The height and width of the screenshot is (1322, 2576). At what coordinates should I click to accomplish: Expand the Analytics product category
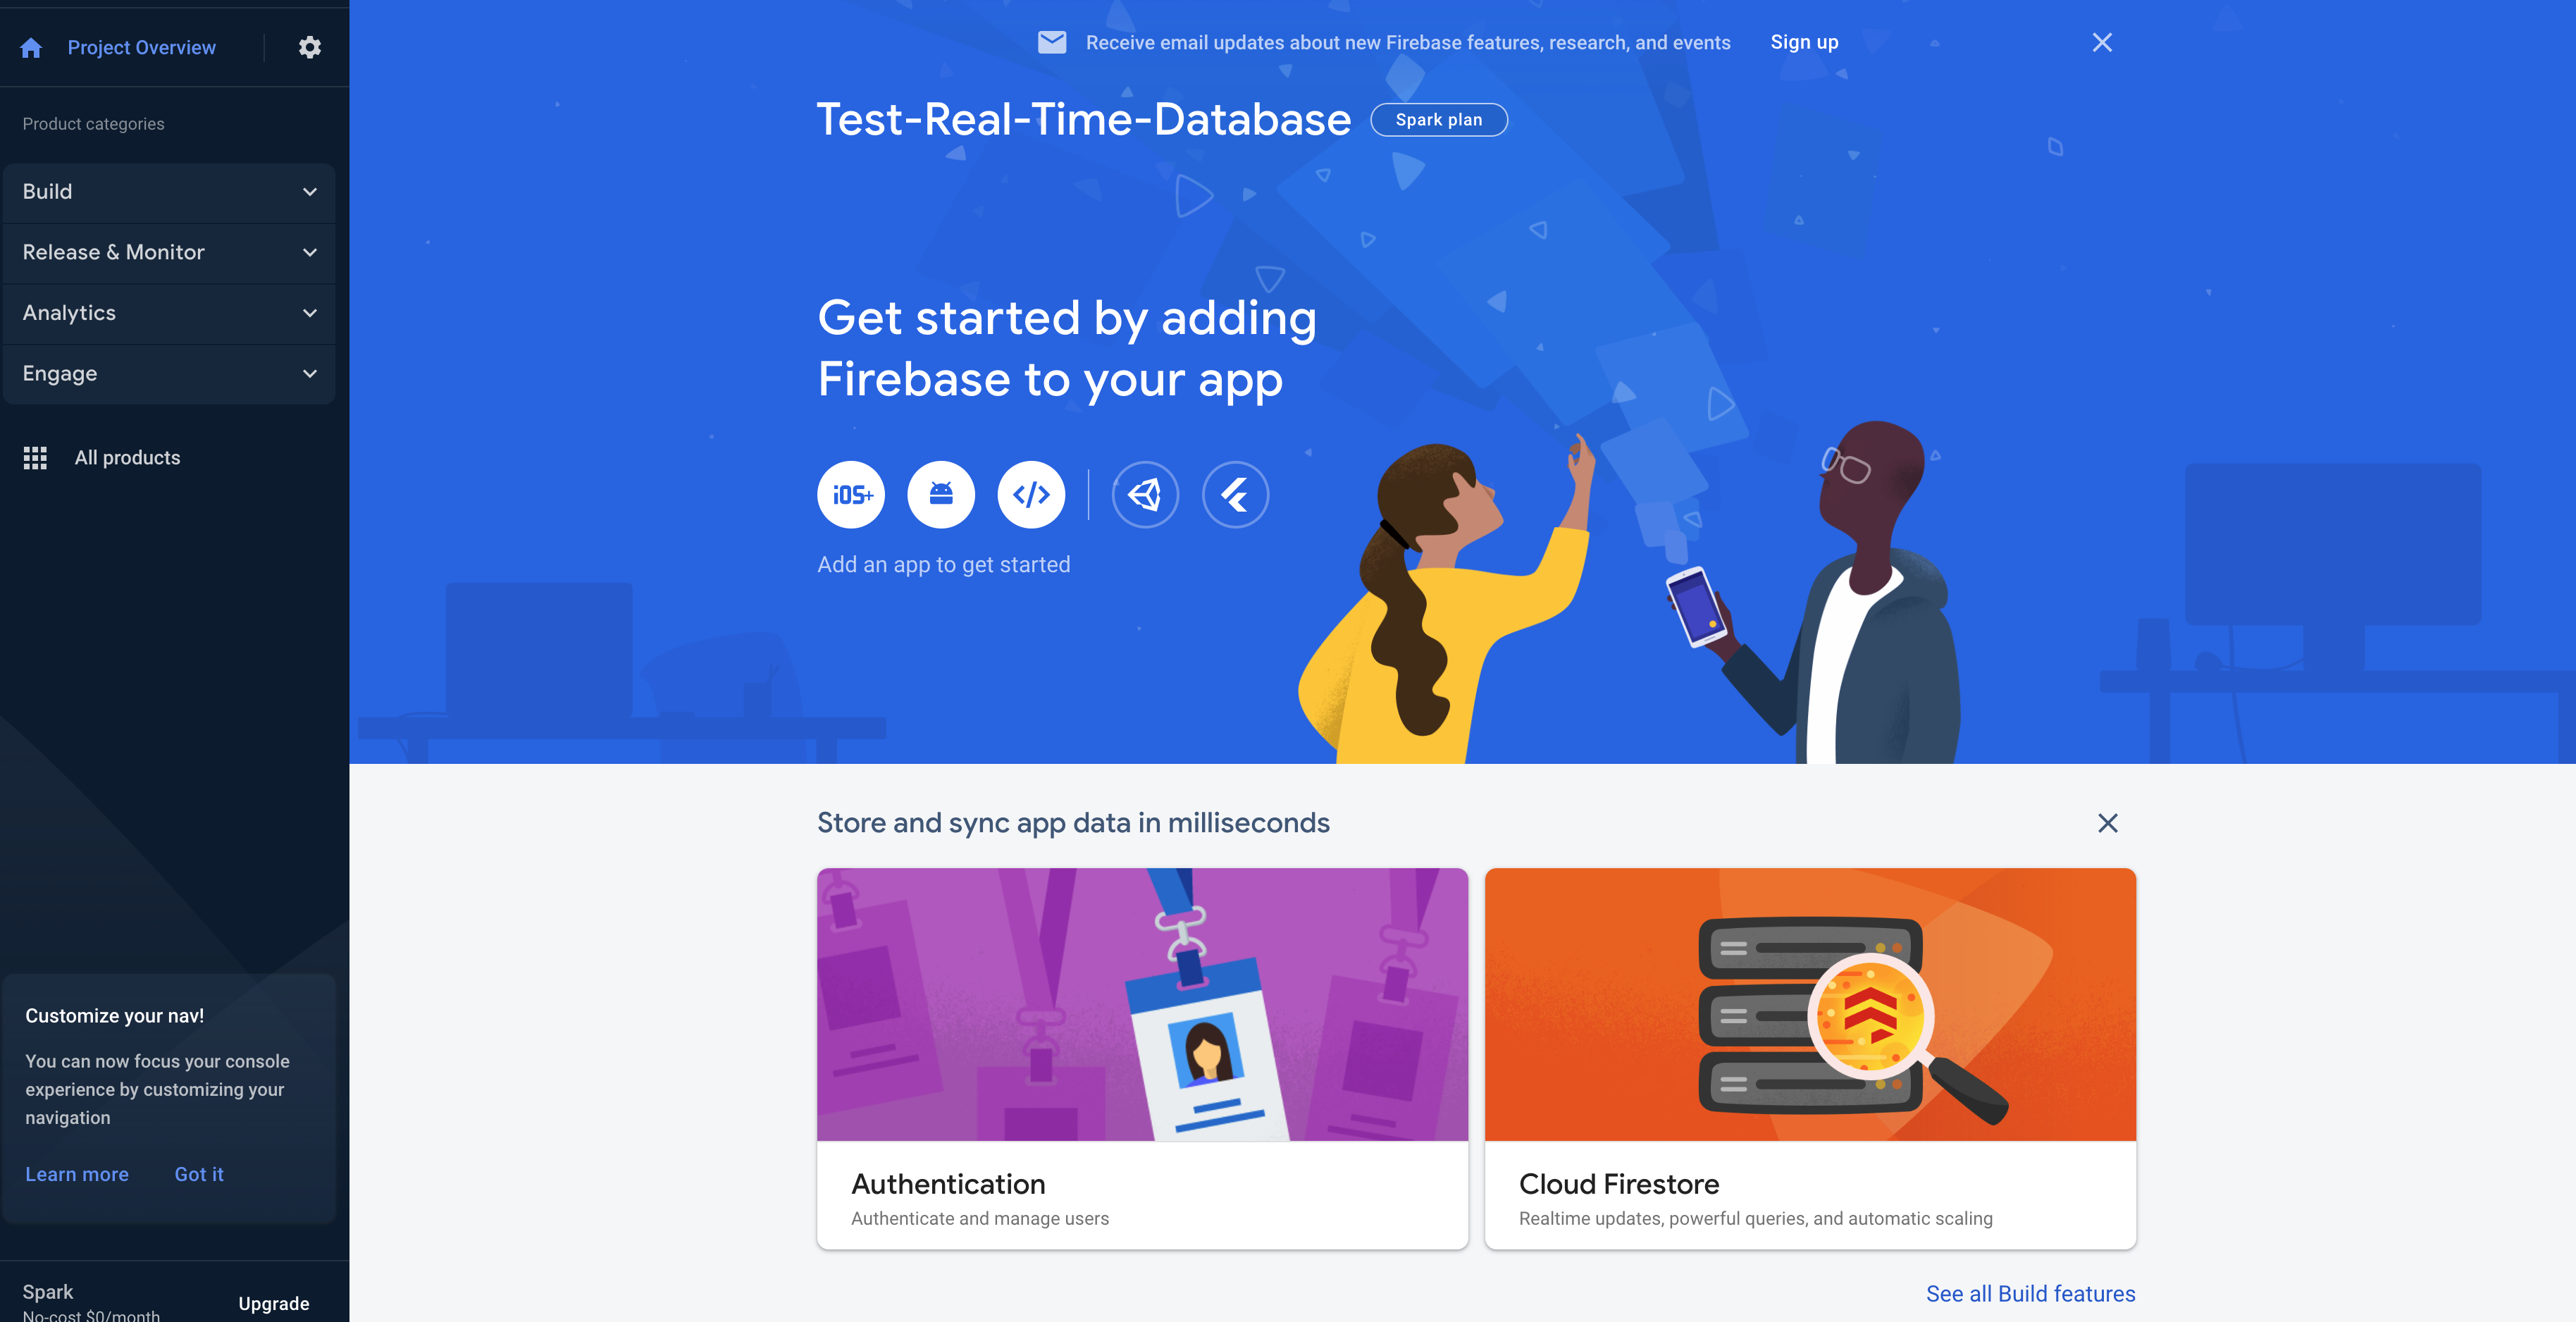click(x=168, y=314)
